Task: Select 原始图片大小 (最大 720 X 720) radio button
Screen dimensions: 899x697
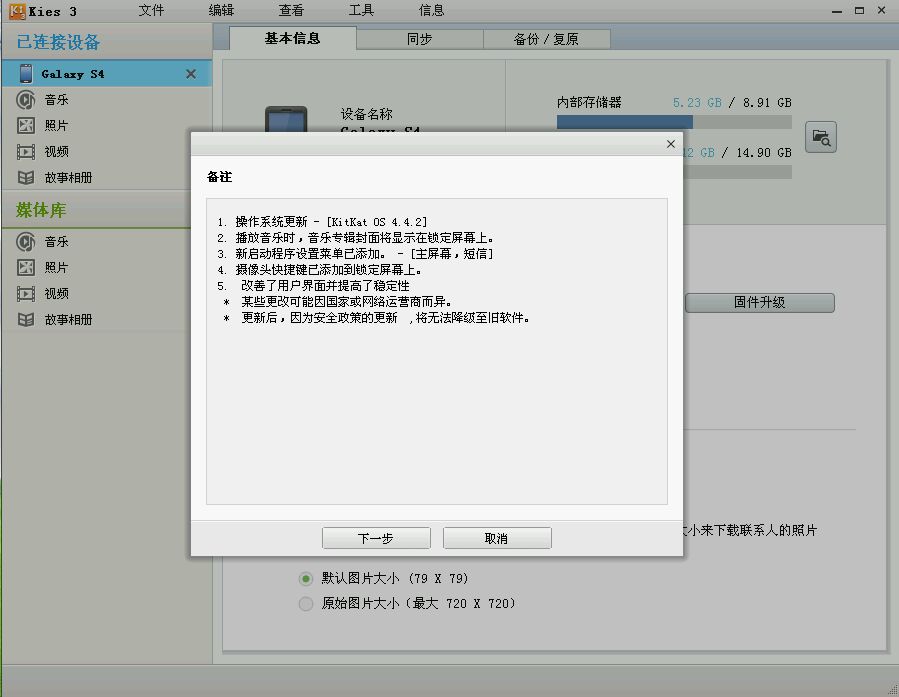Action: click(x=306, y=604)
